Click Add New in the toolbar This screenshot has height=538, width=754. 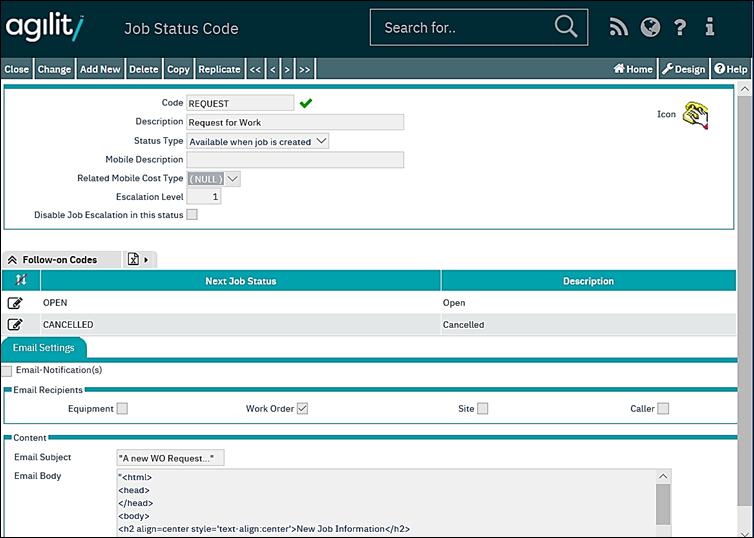100,69
